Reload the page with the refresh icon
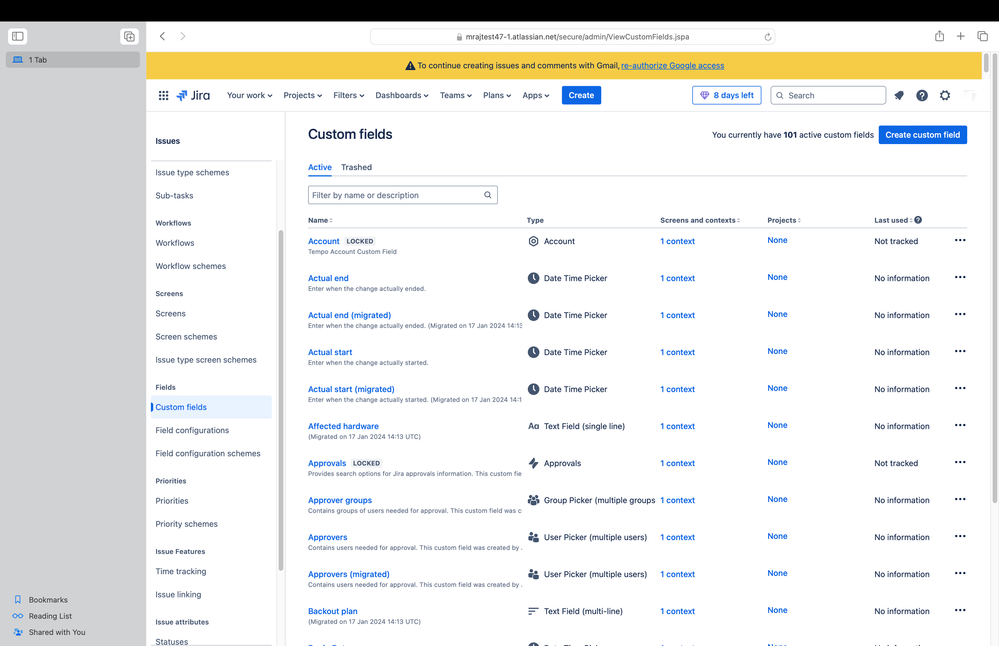This screenshot has width=999, height=646. click(x=768, y=37)
